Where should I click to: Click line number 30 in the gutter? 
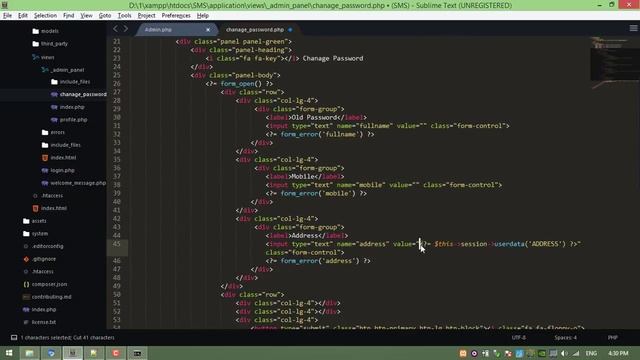tap(117, 117)
